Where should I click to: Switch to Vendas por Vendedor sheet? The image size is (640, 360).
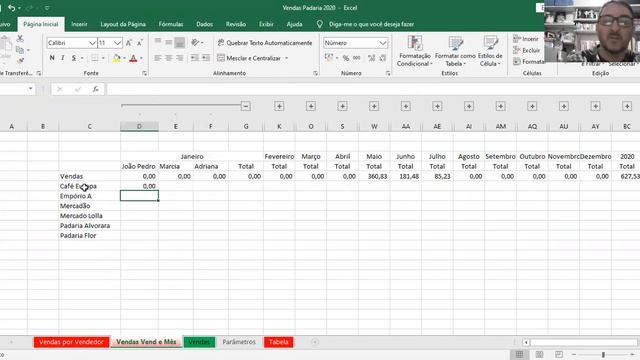(x=71, y=342)
